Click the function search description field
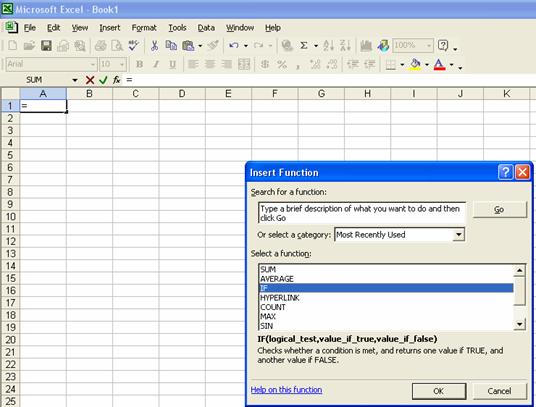 362,213
